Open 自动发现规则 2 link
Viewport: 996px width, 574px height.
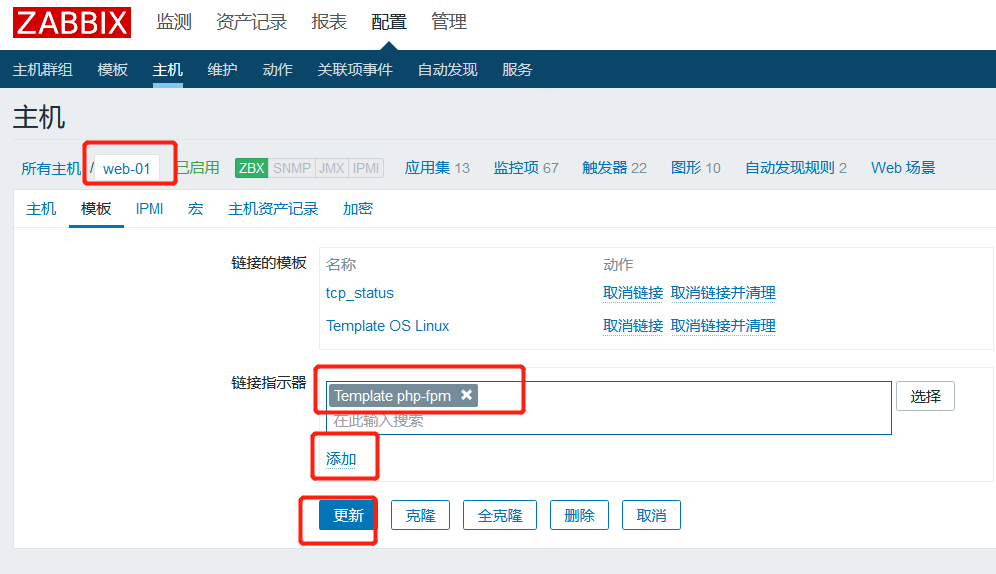(796, 168)
